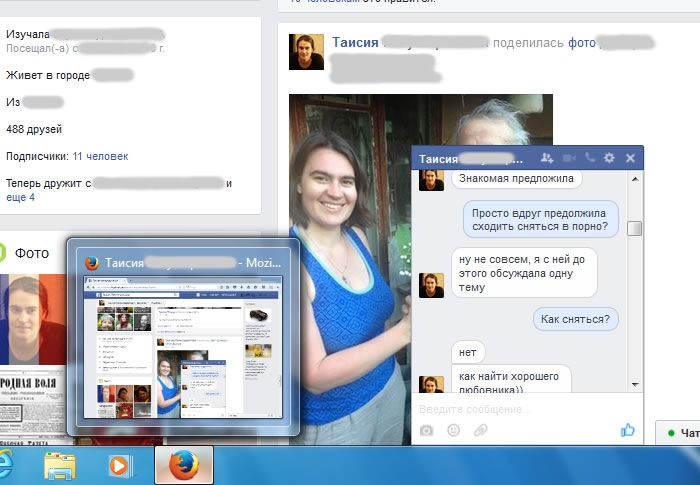Launch Windows Media Player from taskbar

(x=120, y=466)
